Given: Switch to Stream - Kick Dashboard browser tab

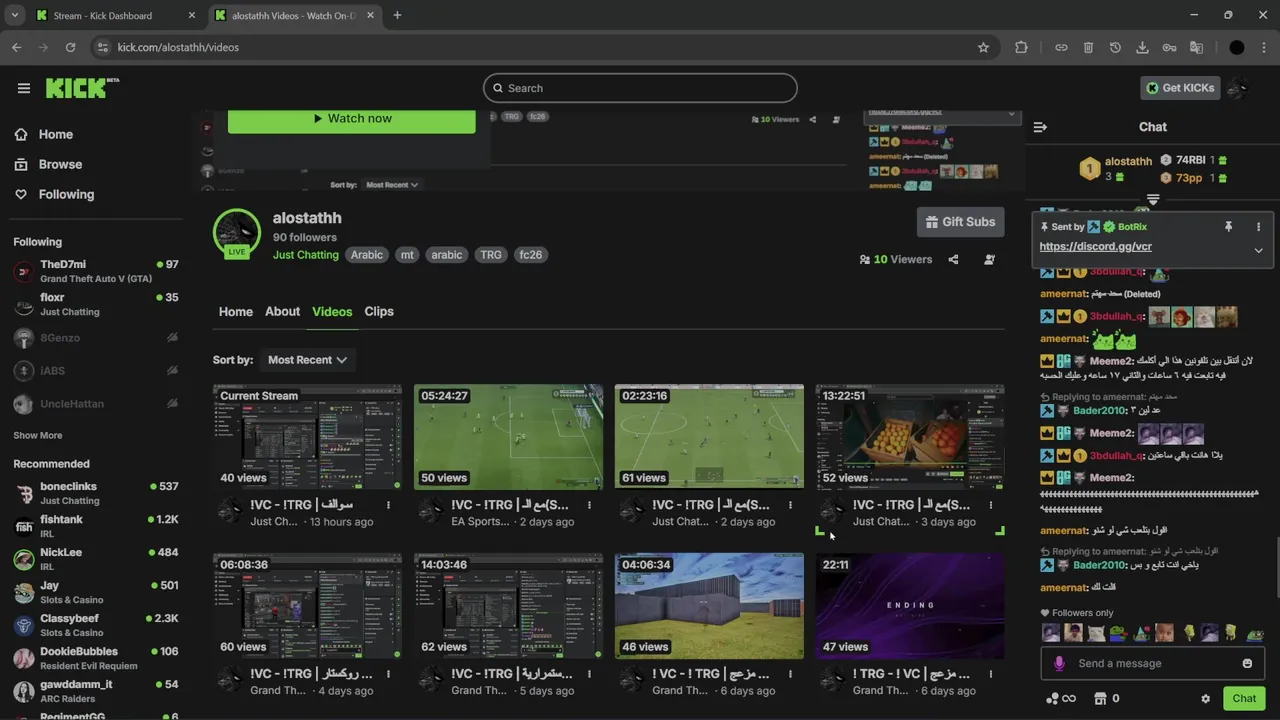Looking at the screenshot, I should 116,15.
